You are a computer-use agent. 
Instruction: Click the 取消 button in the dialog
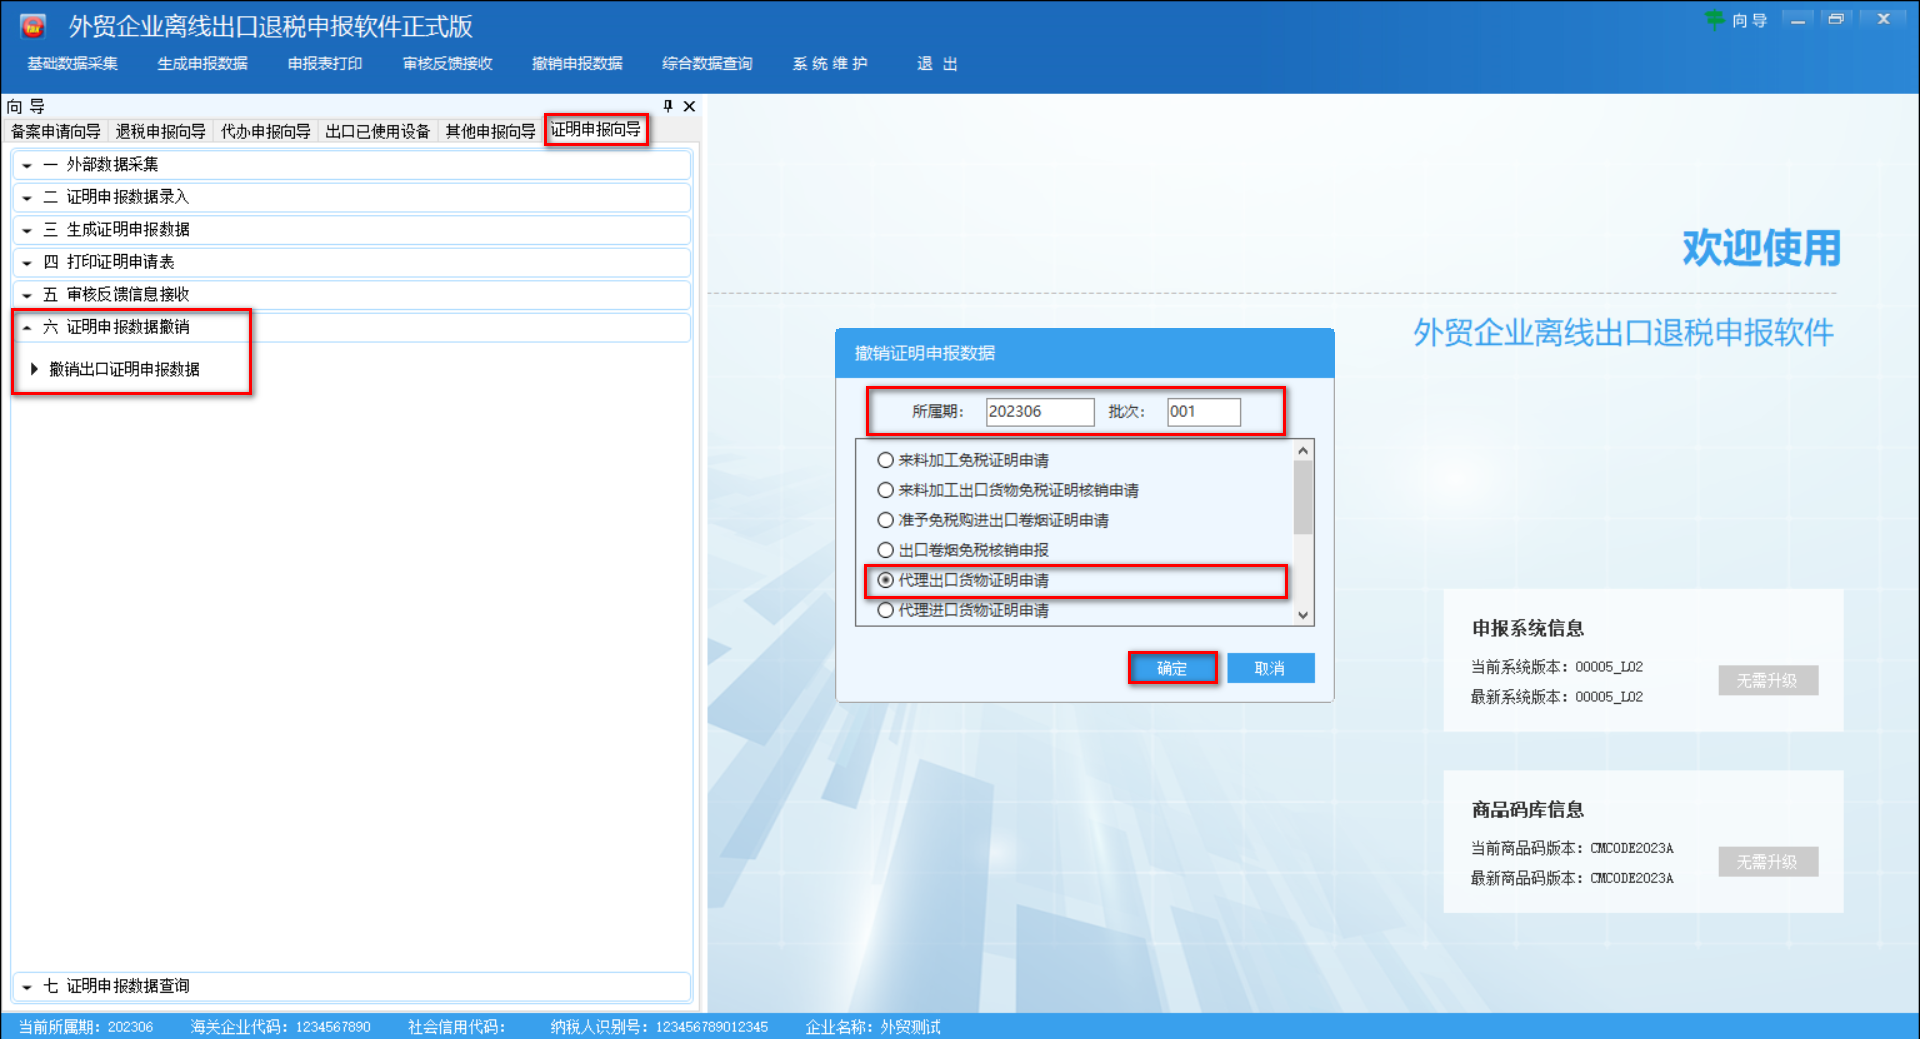[x=1270, y=668]
